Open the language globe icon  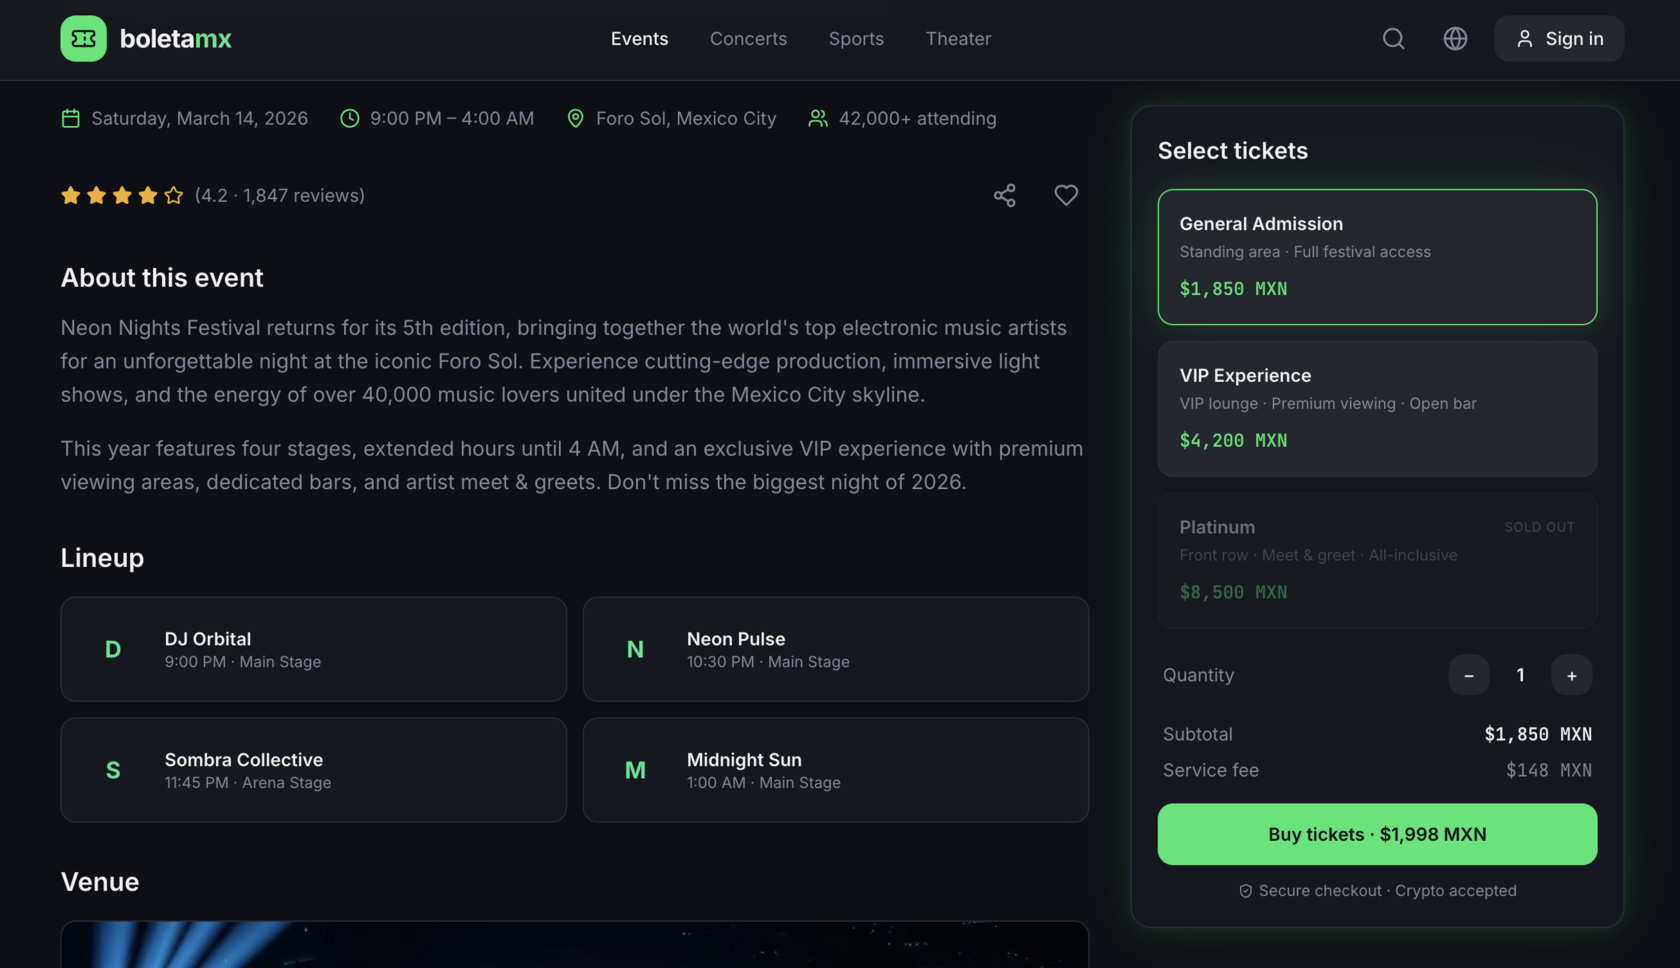[1455, 38]
